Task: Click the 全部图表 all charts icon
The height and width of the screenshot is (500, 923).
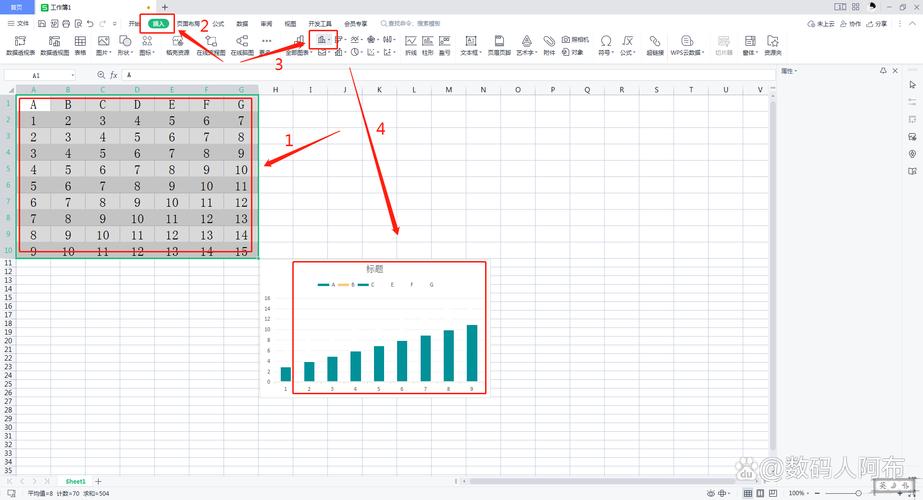Action: (299, 44)
